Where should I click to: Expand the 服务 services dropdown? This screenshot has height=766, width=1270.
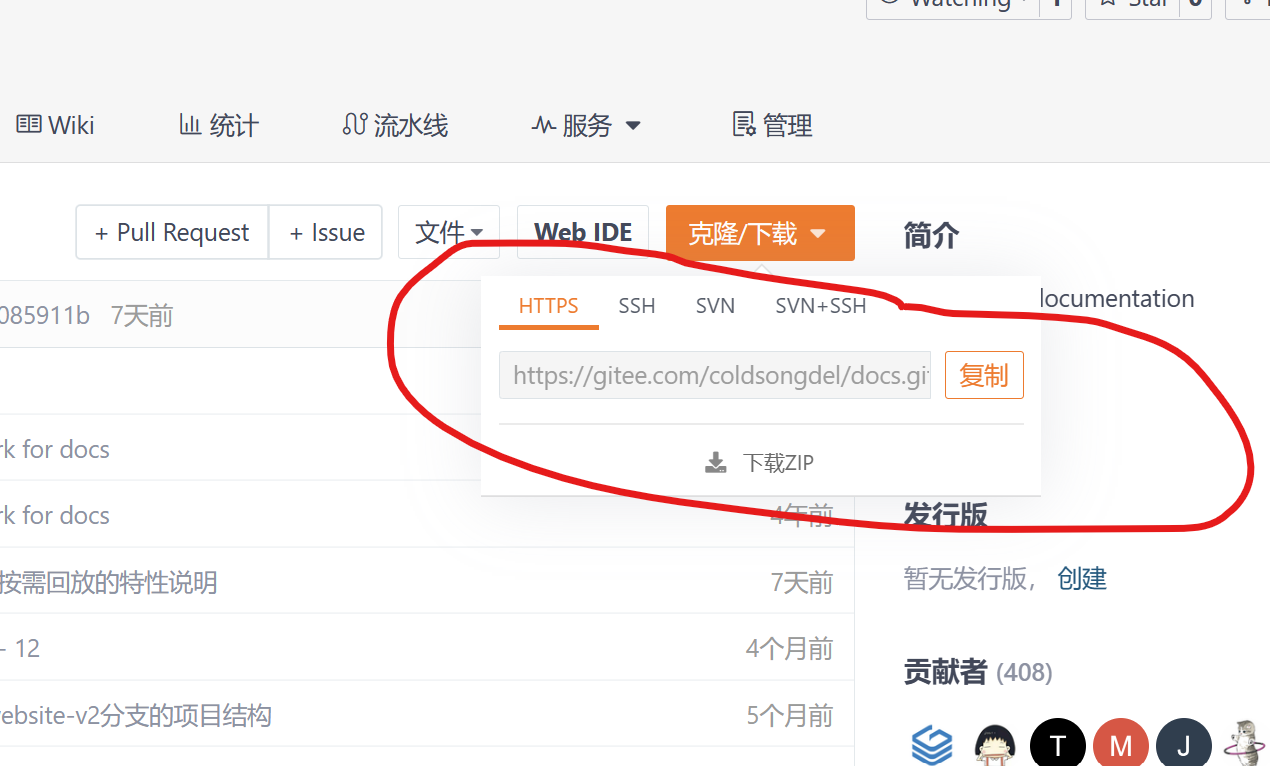(x=586, y=125)
